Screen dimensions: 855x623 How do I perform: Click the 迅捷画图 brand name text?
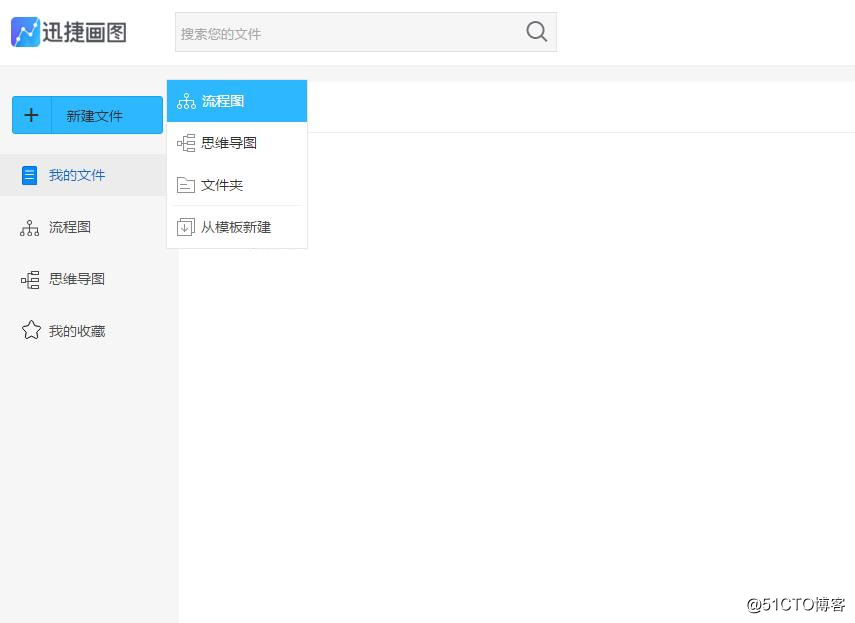pos(85,32)
